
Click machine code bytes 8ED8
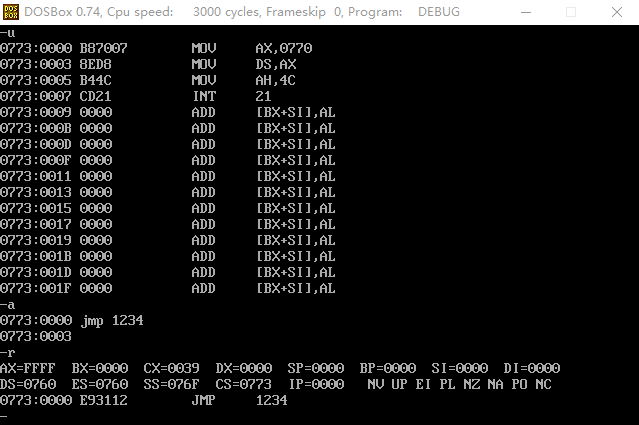pyautogui.click(x=95, y=64)
